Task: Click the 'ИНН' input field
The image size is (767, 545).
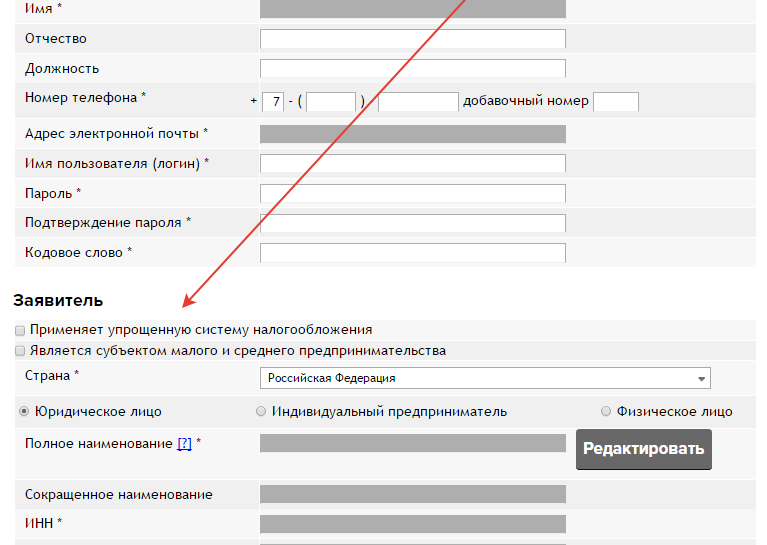Action: coord(412,523)
